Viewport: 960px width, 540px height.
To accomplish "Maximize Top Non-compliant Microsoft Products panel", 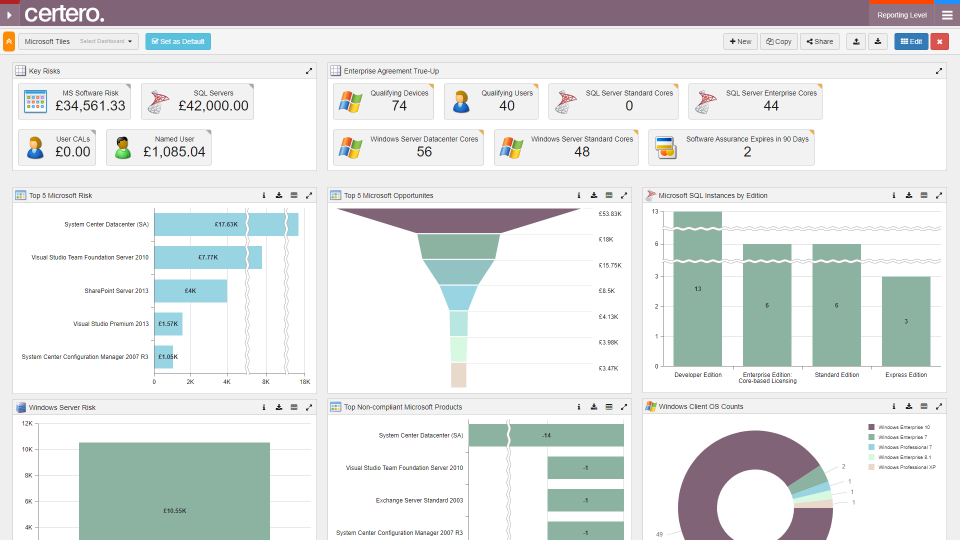I will (624, 407).
